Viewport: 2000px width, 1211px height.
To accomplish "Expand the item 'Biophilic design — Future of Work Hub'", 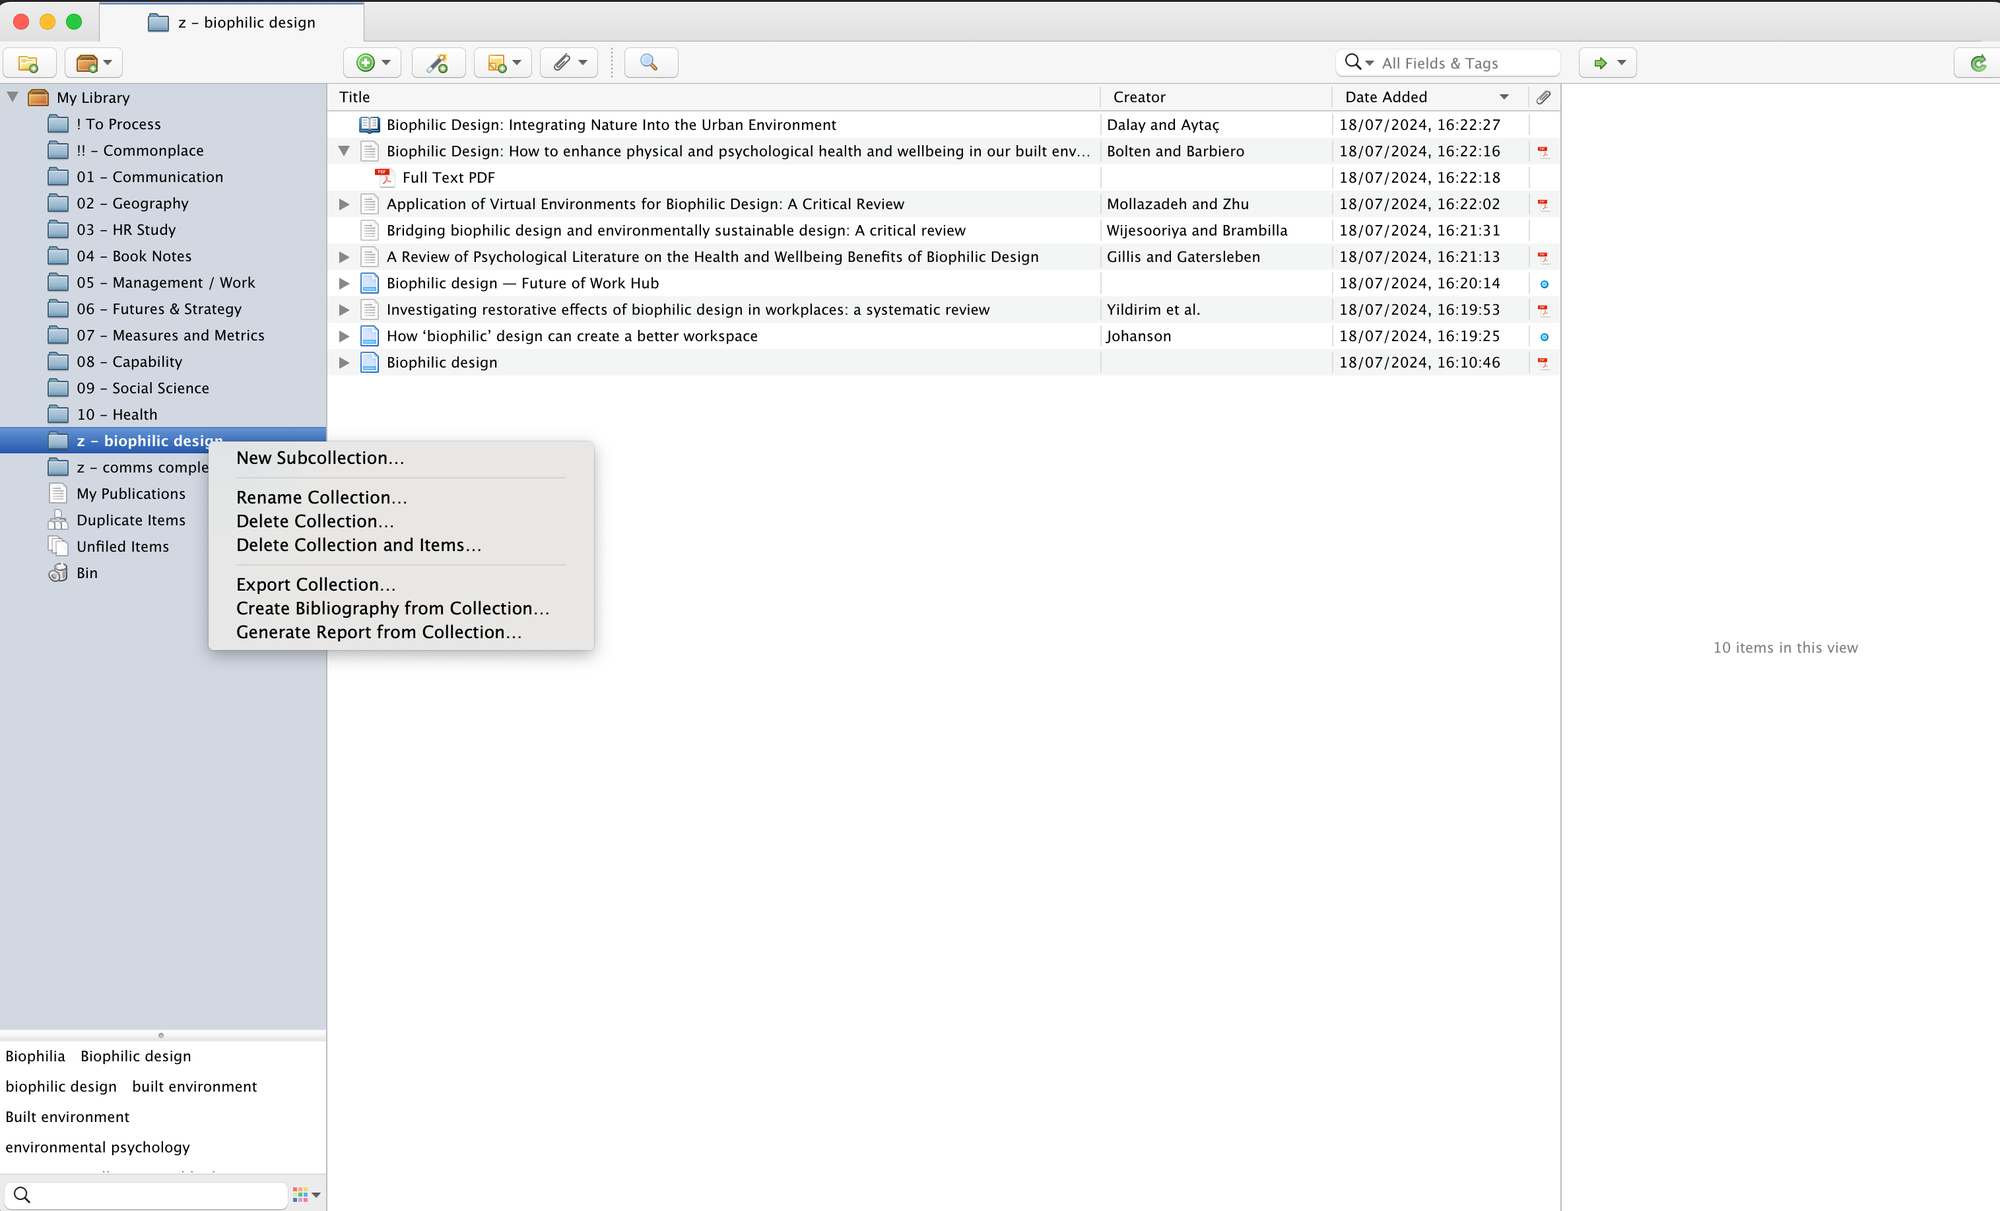I will 344,283.
